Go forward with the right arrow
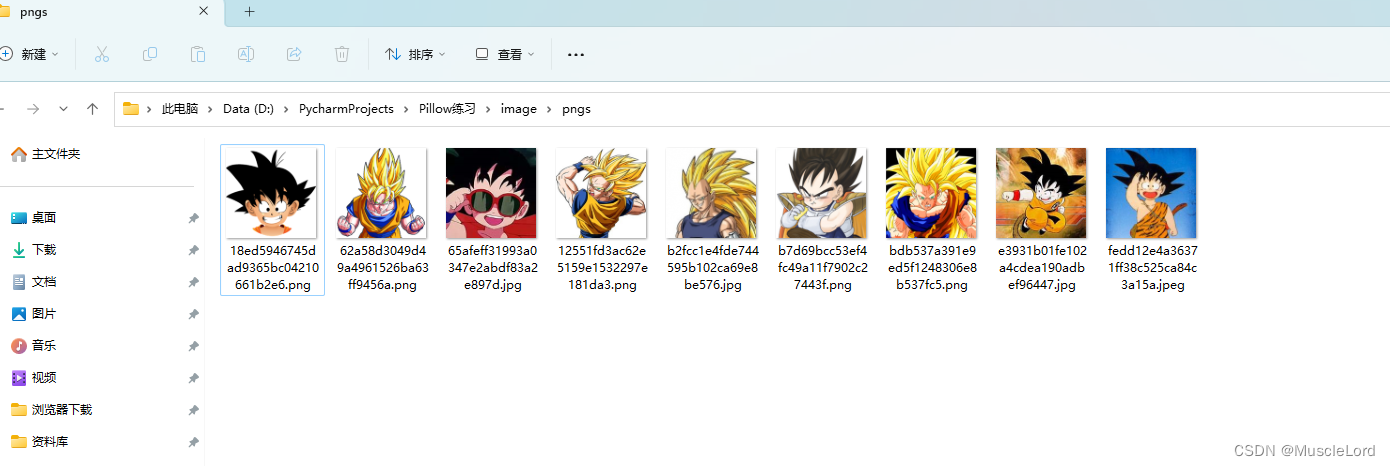This screenshot has width=1390, height=466. click(33, 109)
